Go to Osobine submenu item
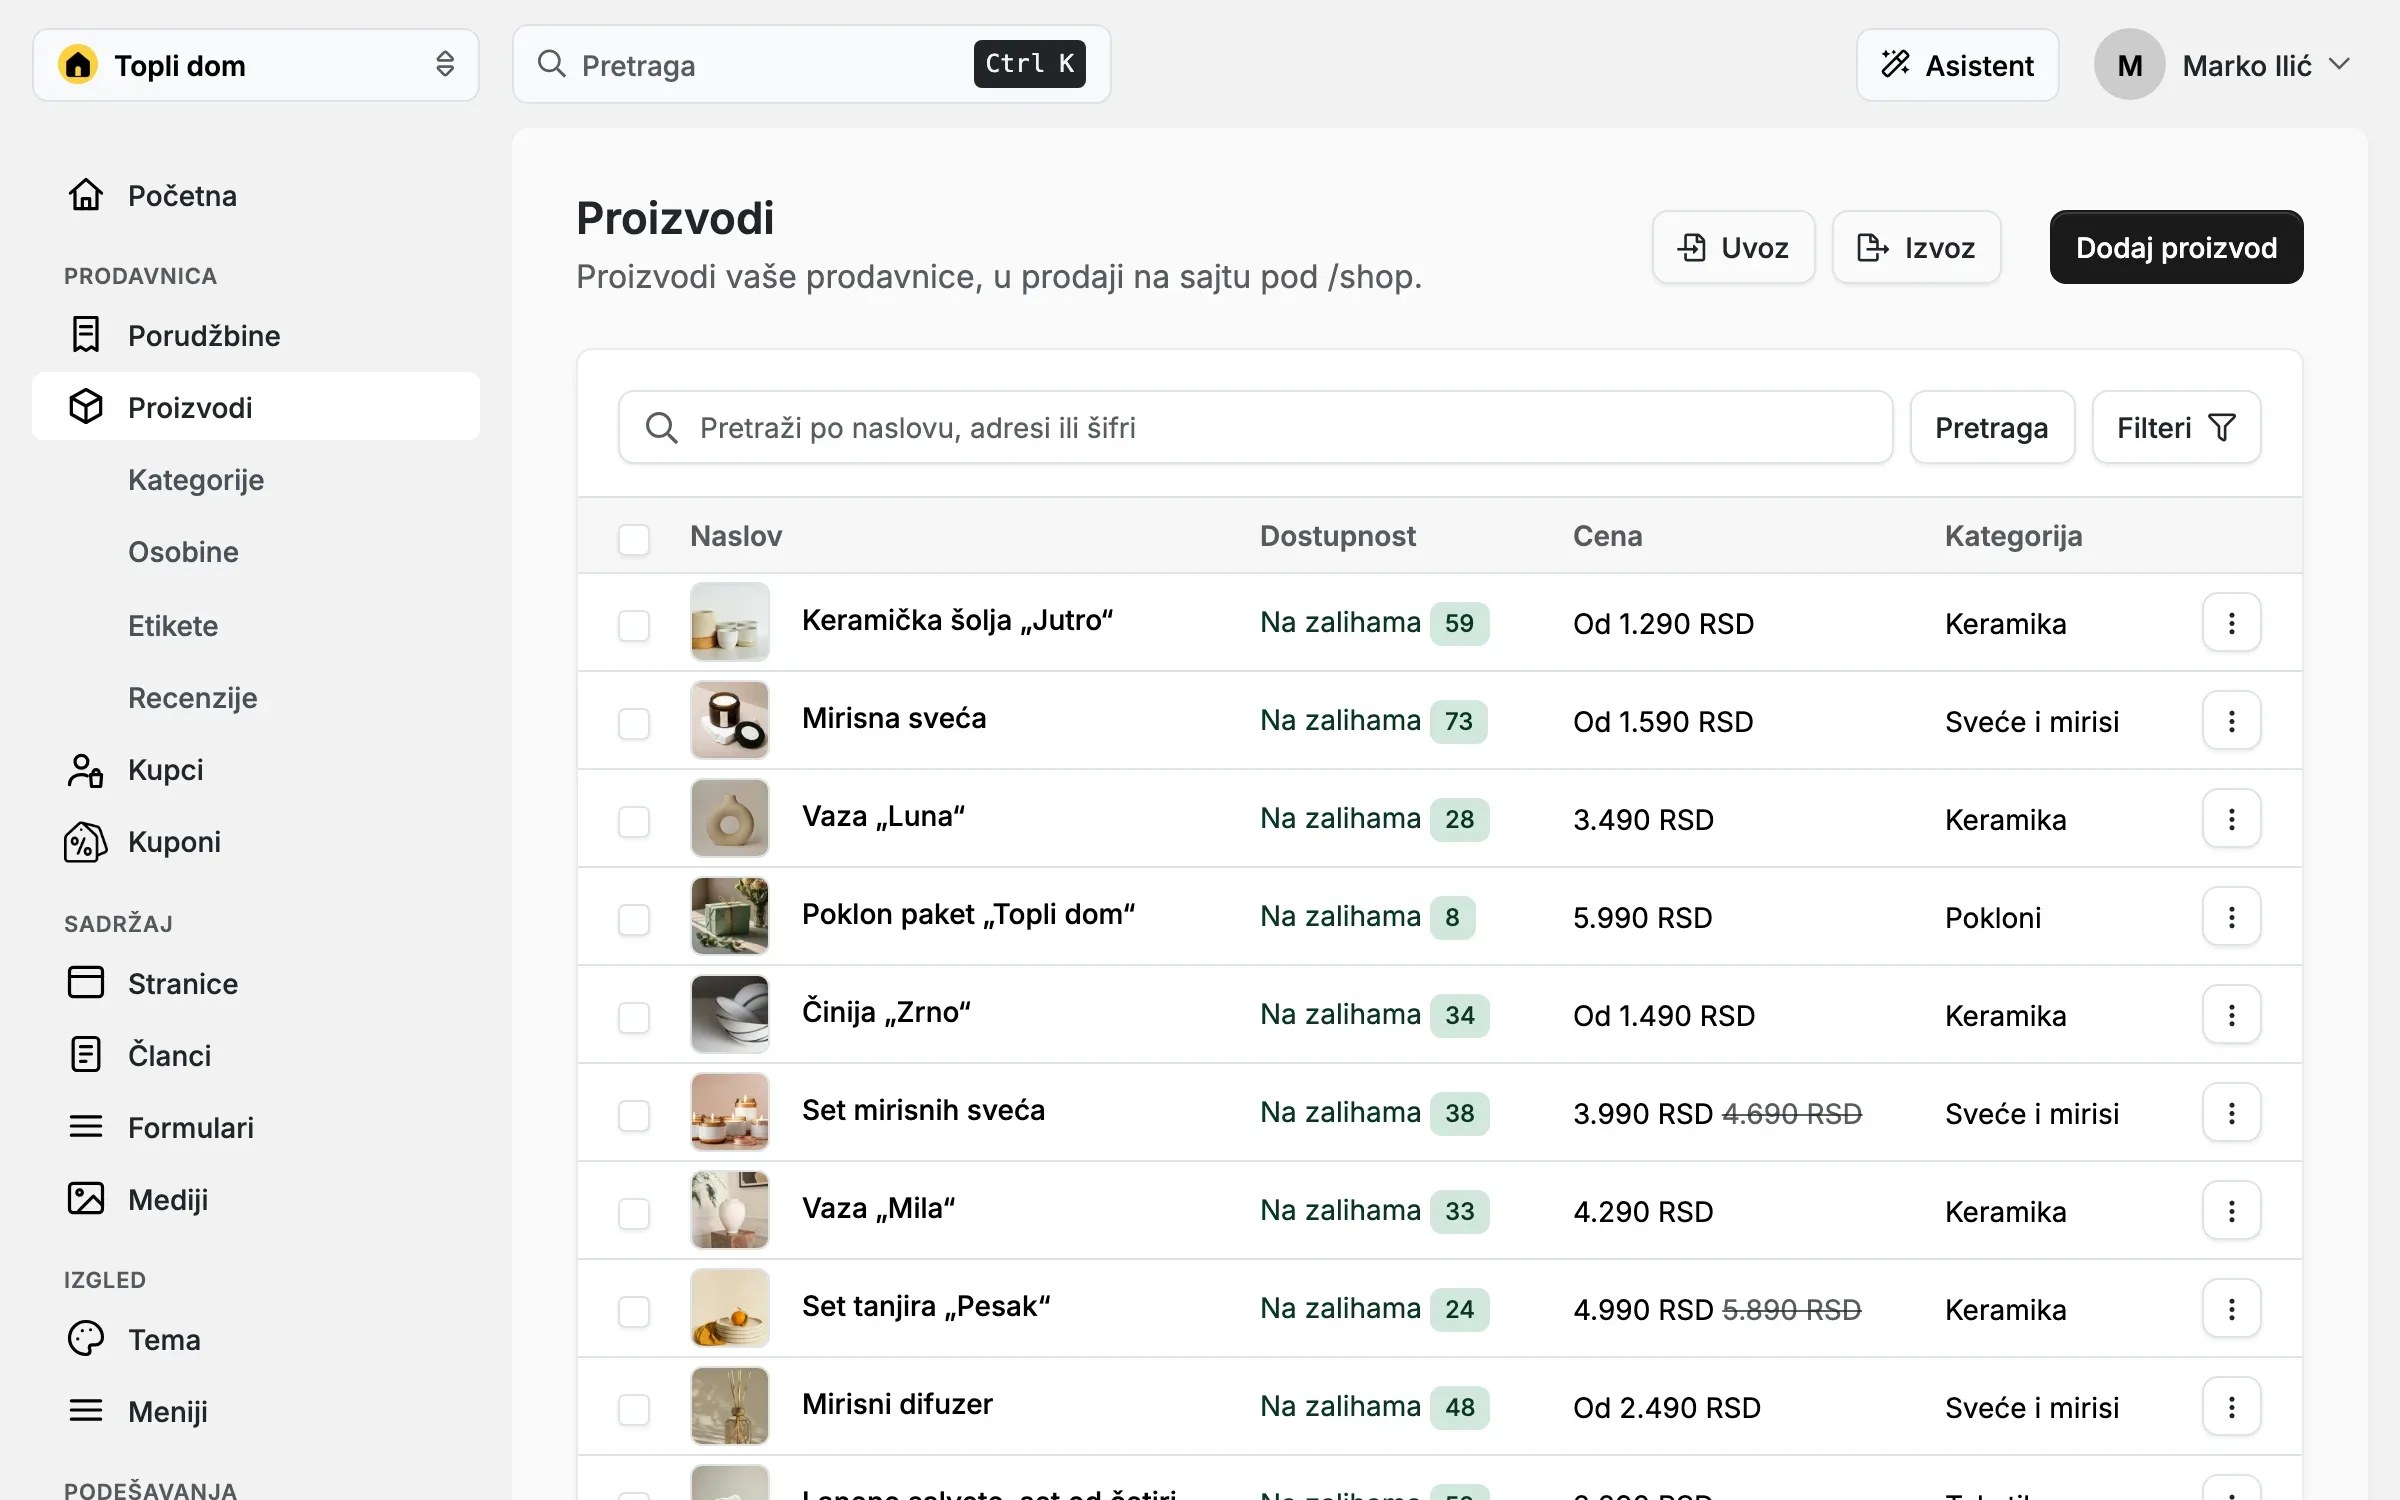The height and width of the screenshot is (1500, 2400). pos(183,552)
